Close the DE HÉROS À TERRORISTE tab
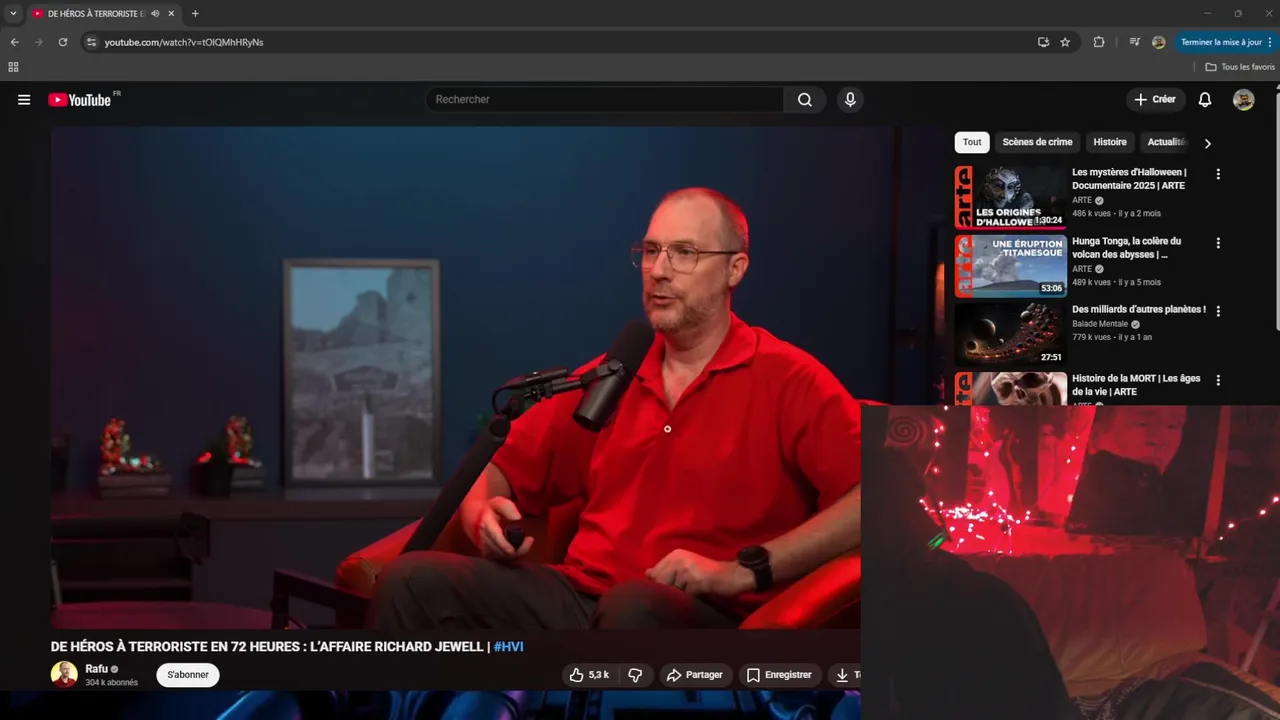Screen dimensions: 1280x720 (x=171, y=13)
